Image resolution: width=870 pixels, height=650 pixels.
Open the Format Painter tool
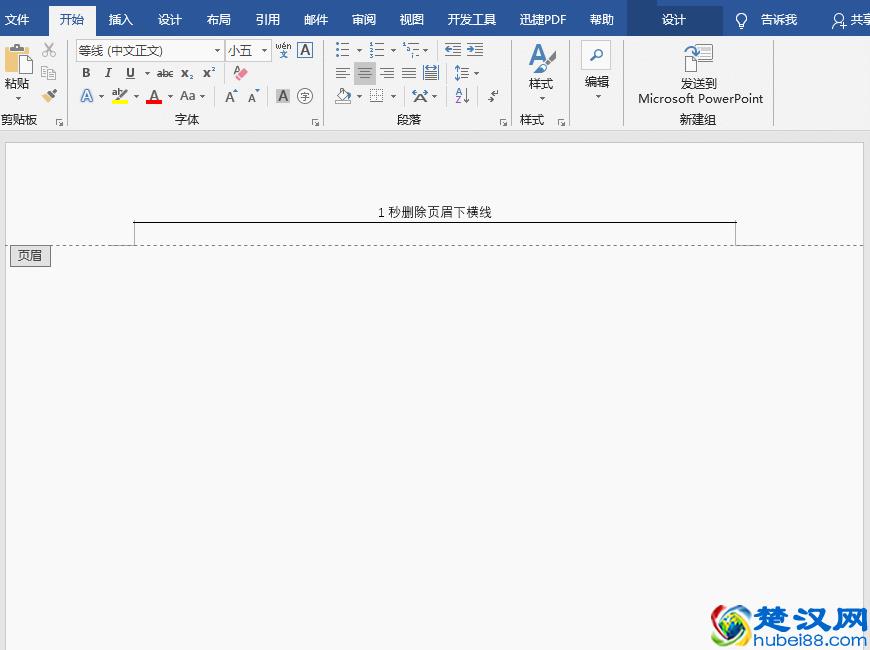pos(49,96)
